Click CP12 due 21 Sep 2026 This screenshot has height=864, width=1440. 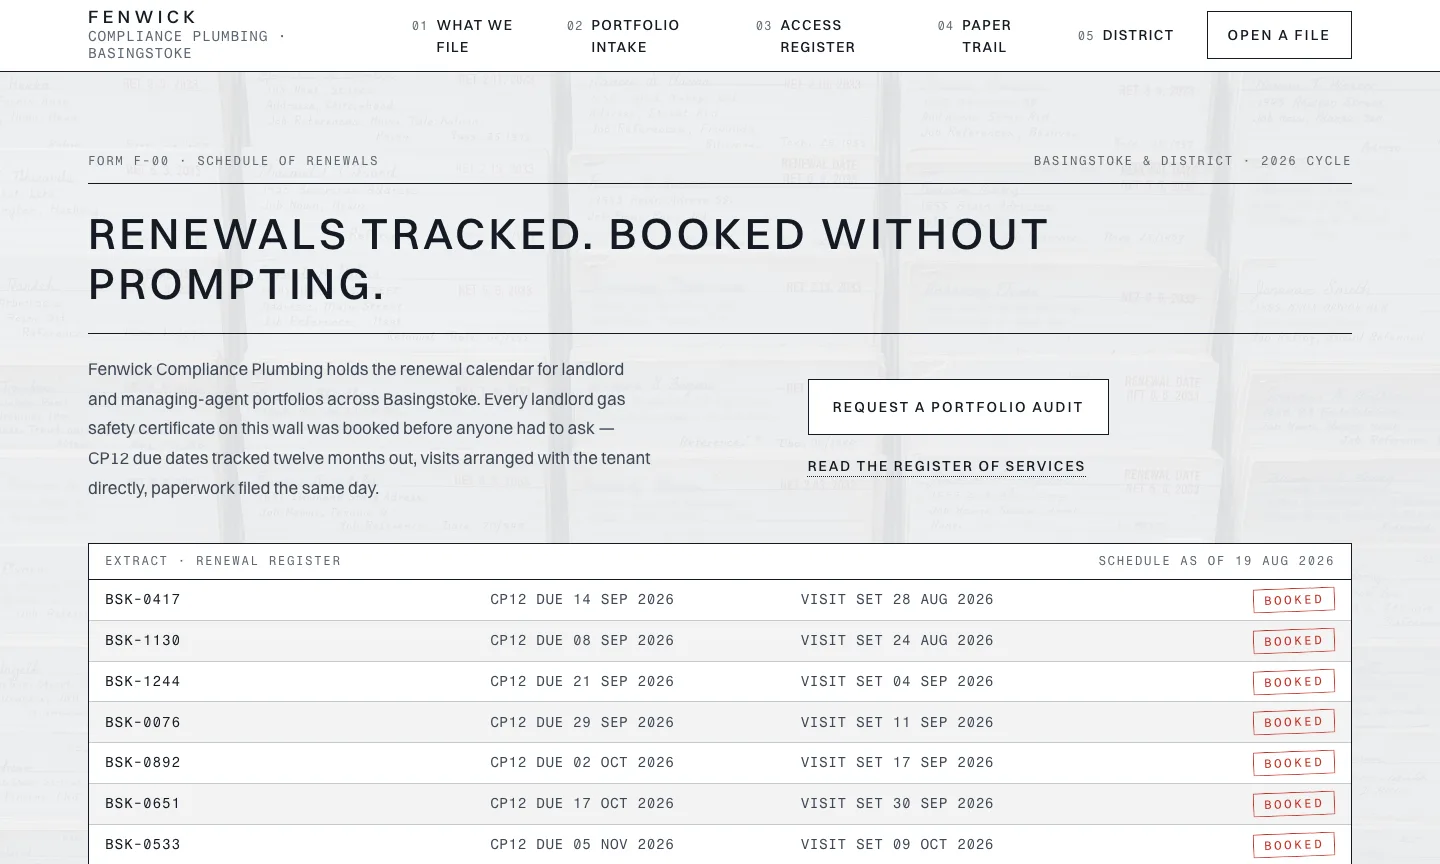(x=582, y=682)
